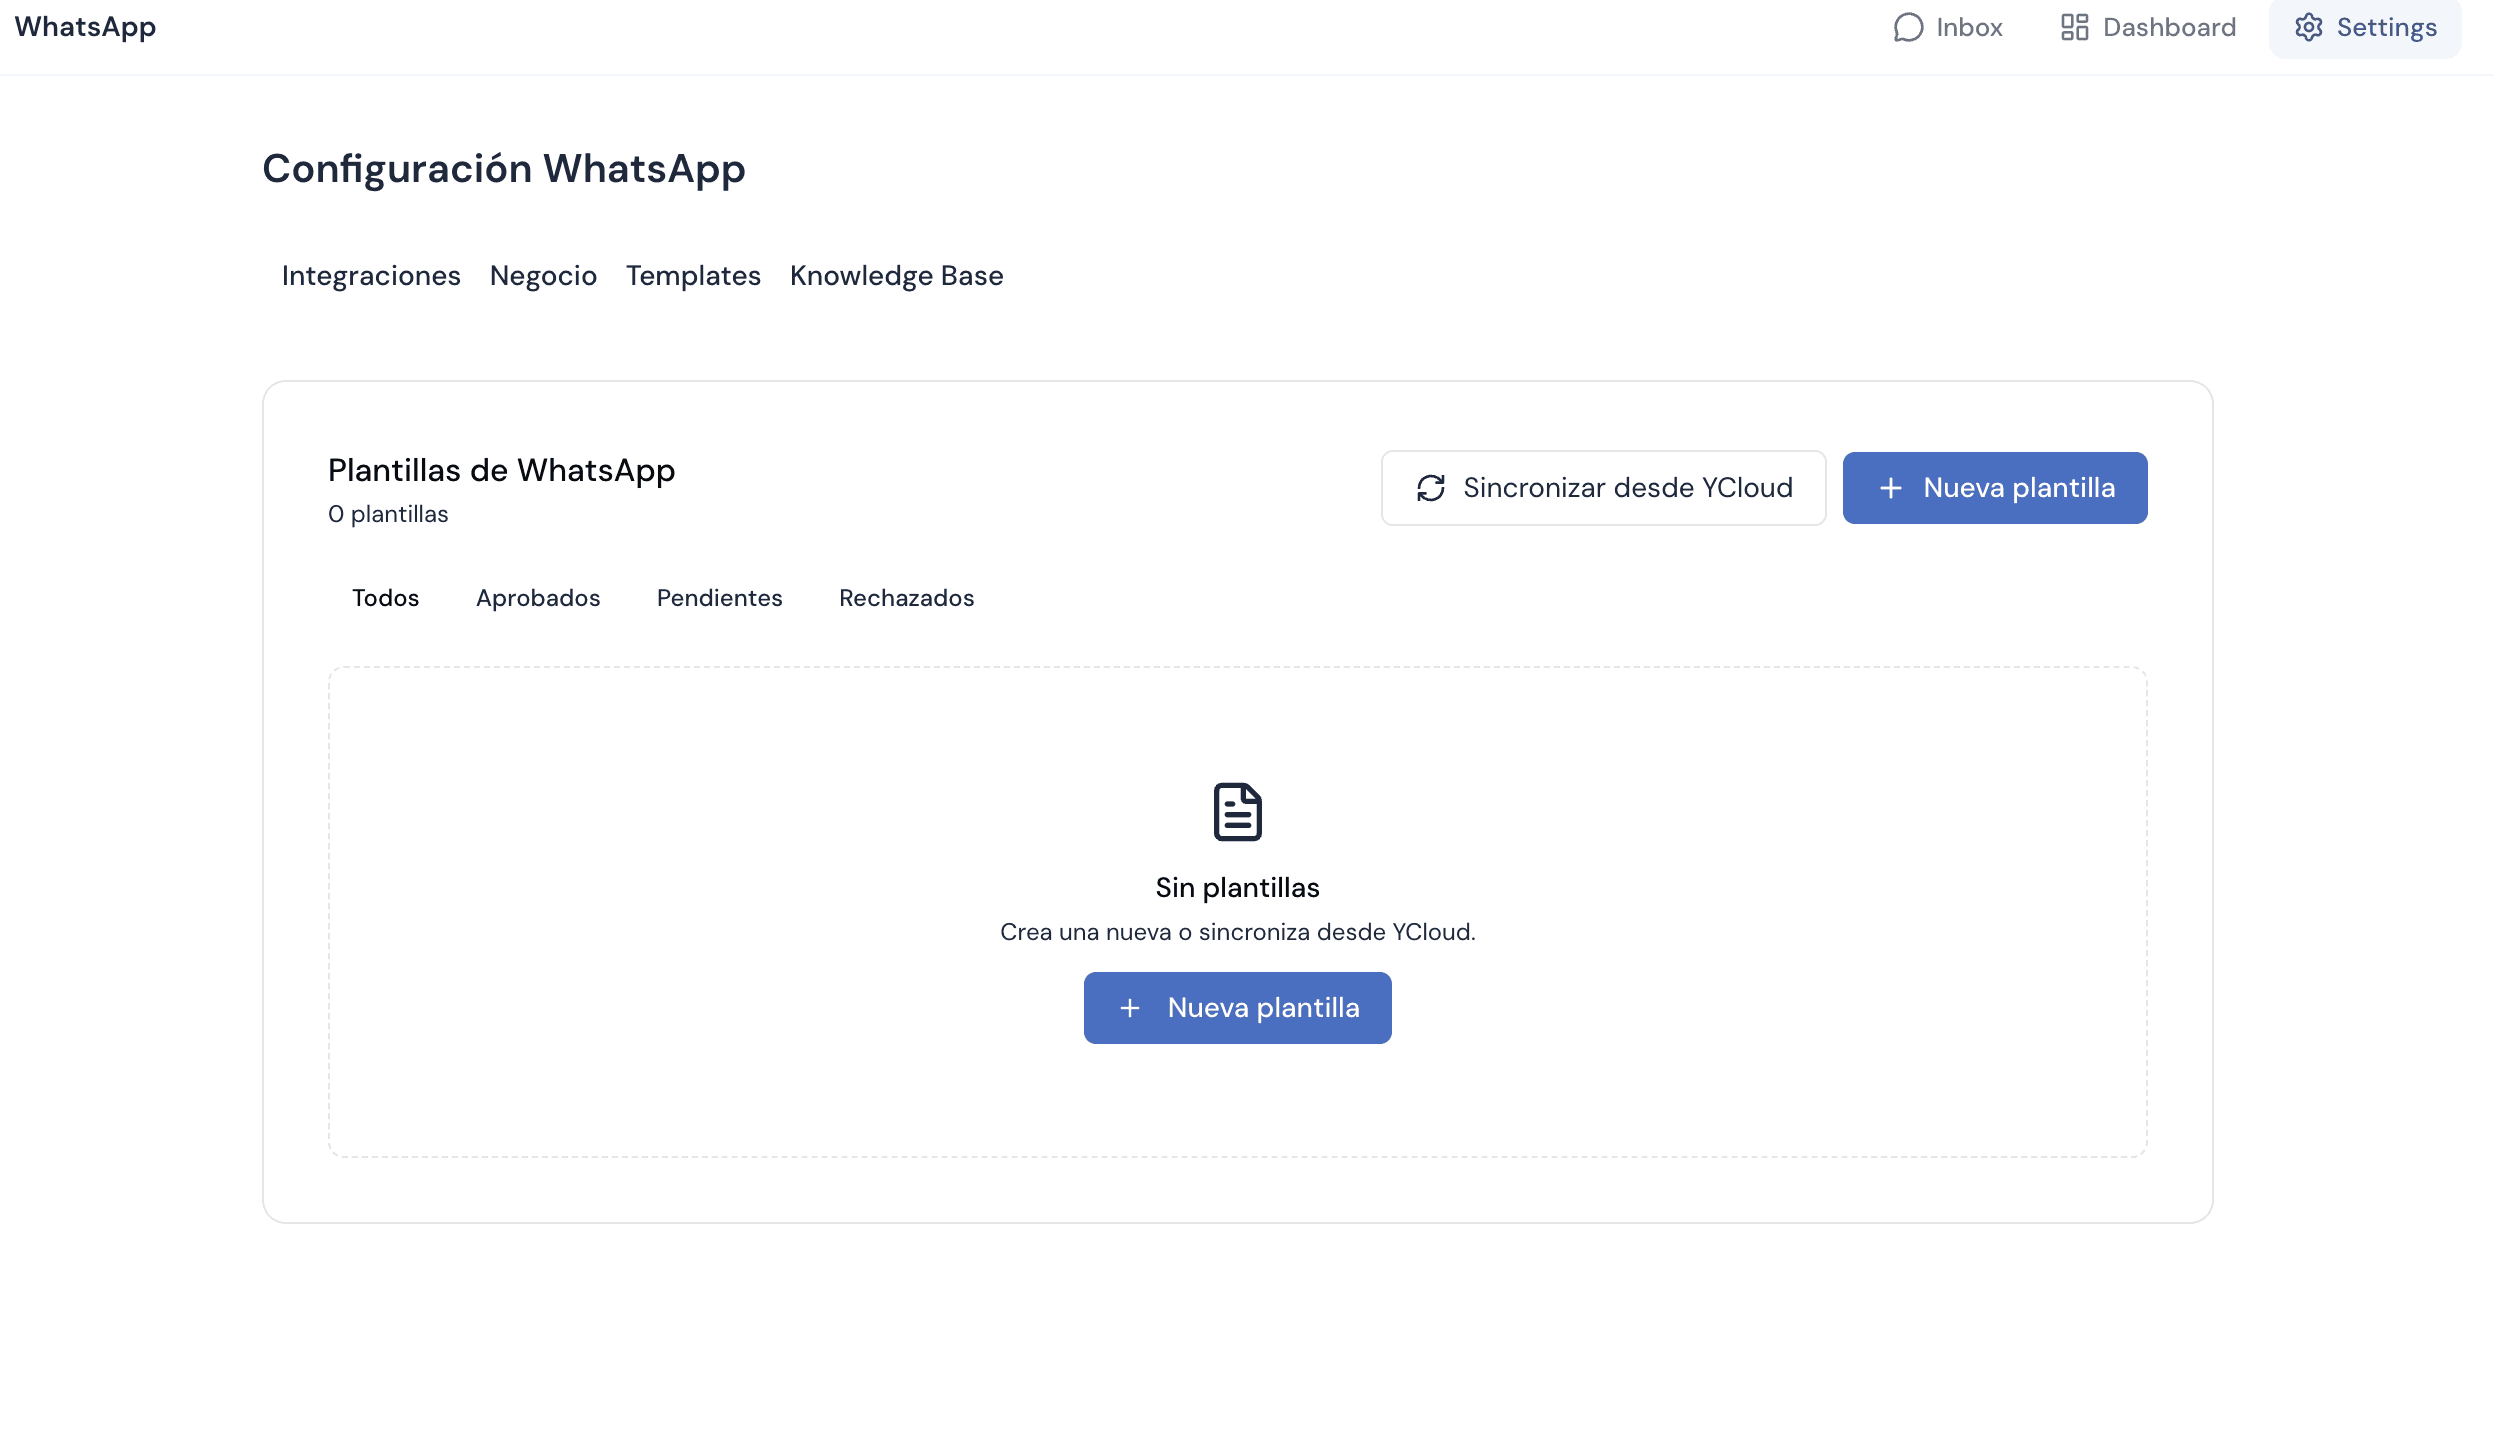The image size is (2494, 1436).
Task: Open the Knowledge Base tab
Action: click(x=897, y=276)
